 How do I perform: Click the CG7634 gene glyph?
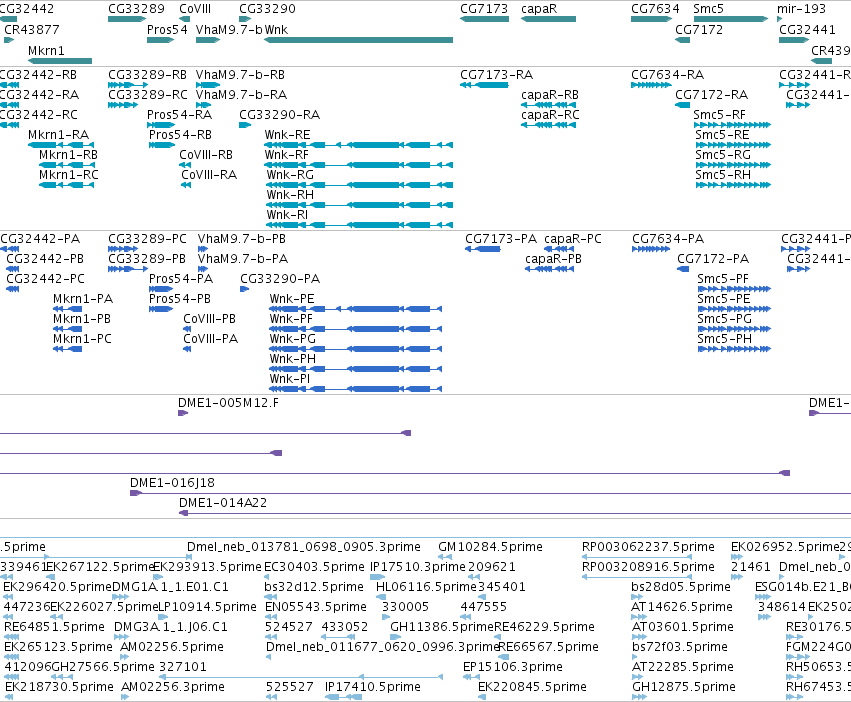652,19
